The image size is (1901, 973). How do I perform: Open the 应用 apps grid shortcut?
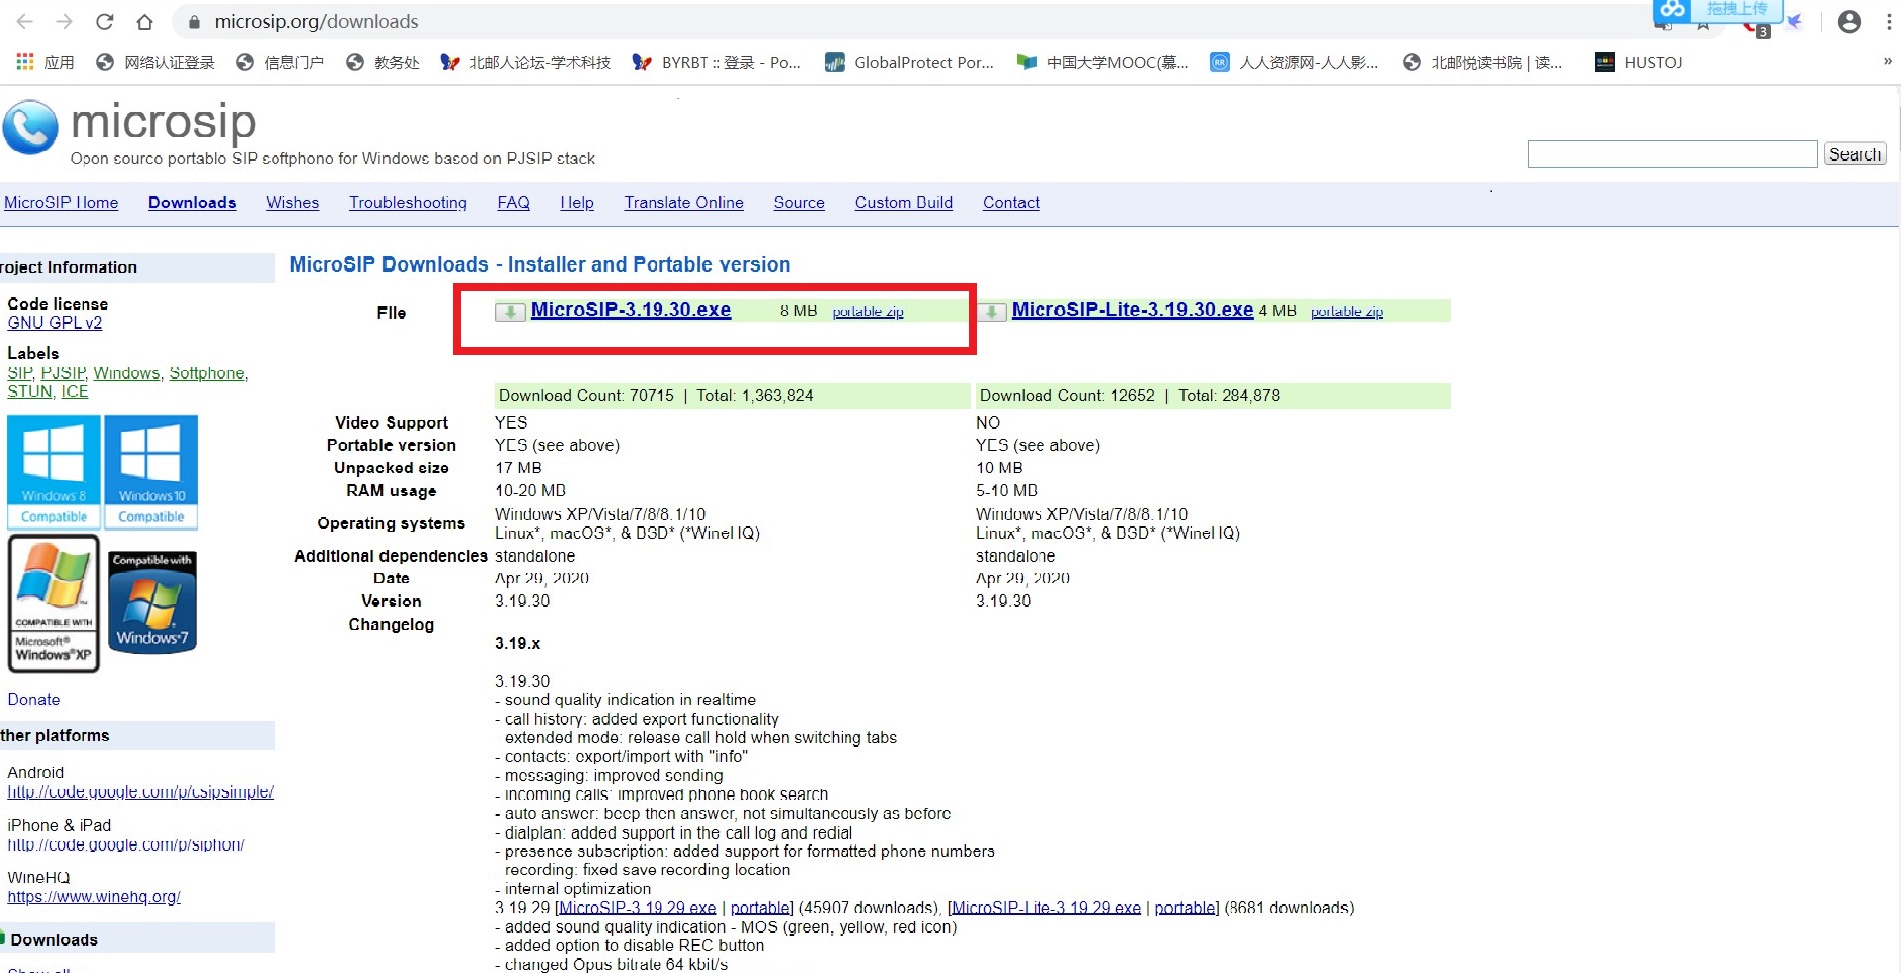(45, 62)
